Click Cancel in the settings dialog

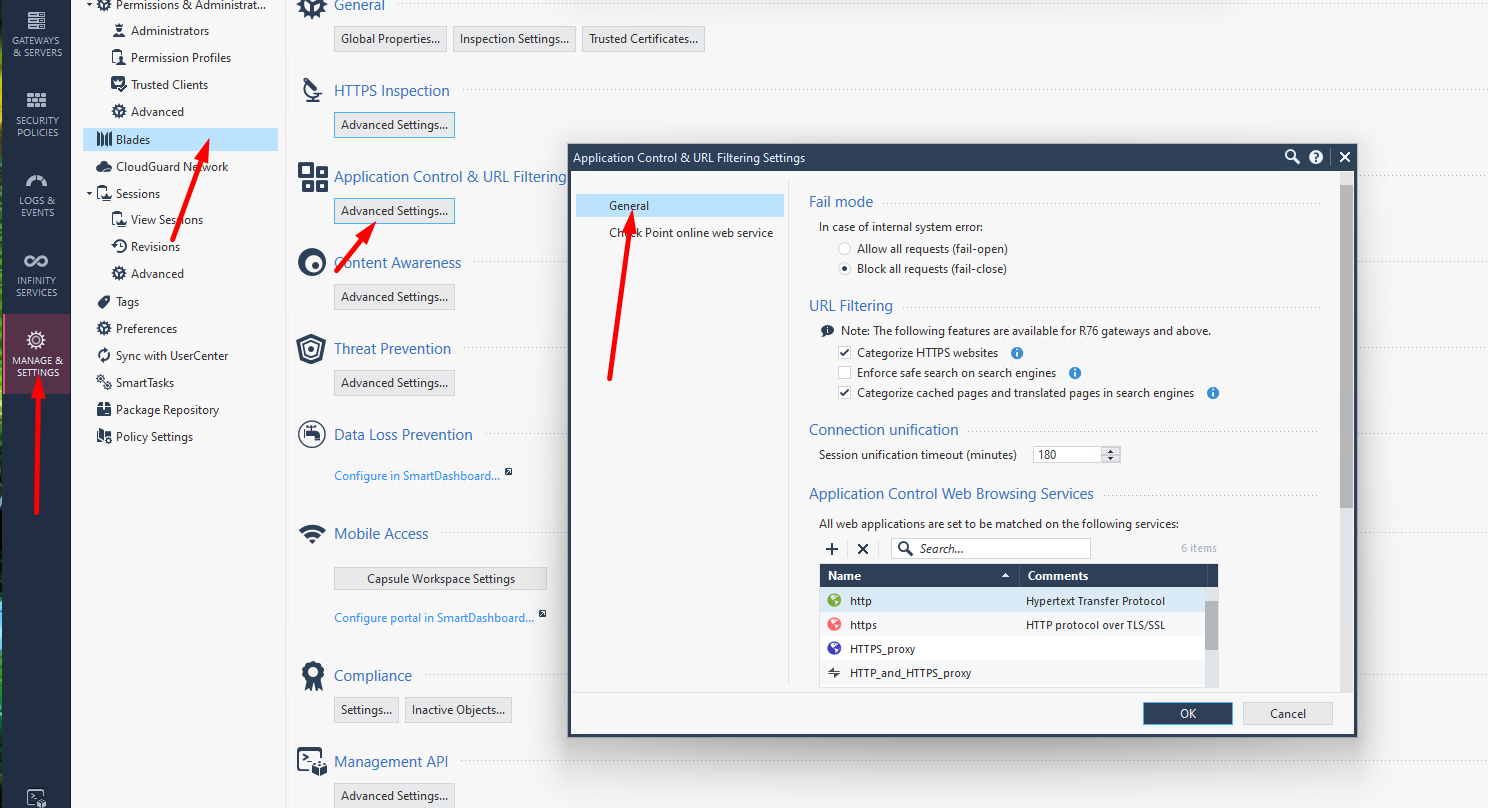tap(1288, 713)
